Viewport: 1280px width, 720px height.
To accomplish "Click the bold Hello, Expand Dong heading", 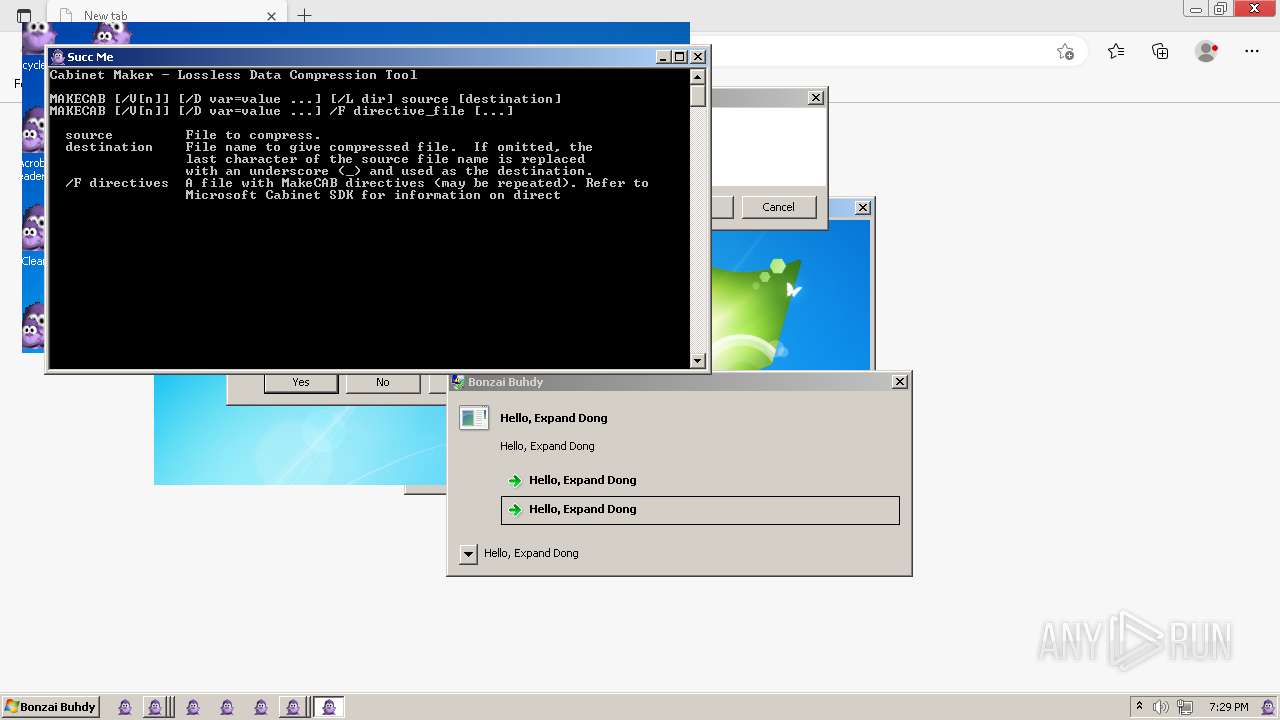I will [x=554, y=418].
